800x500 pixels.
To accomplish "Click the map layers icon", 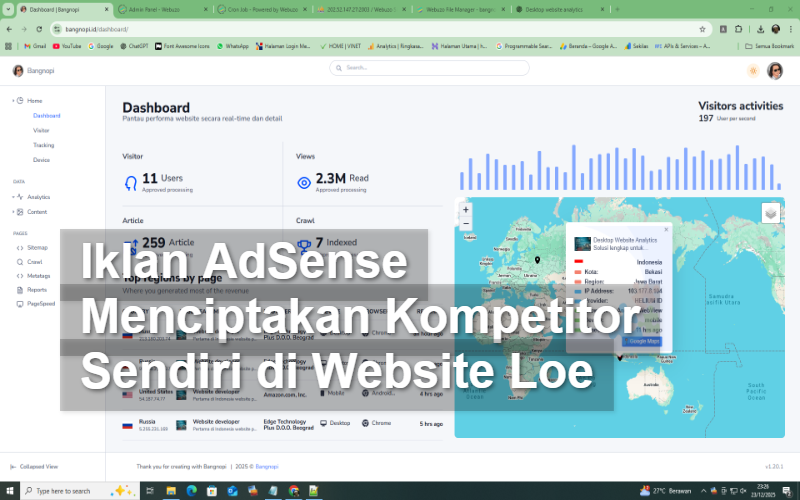I will click(770, 213).
